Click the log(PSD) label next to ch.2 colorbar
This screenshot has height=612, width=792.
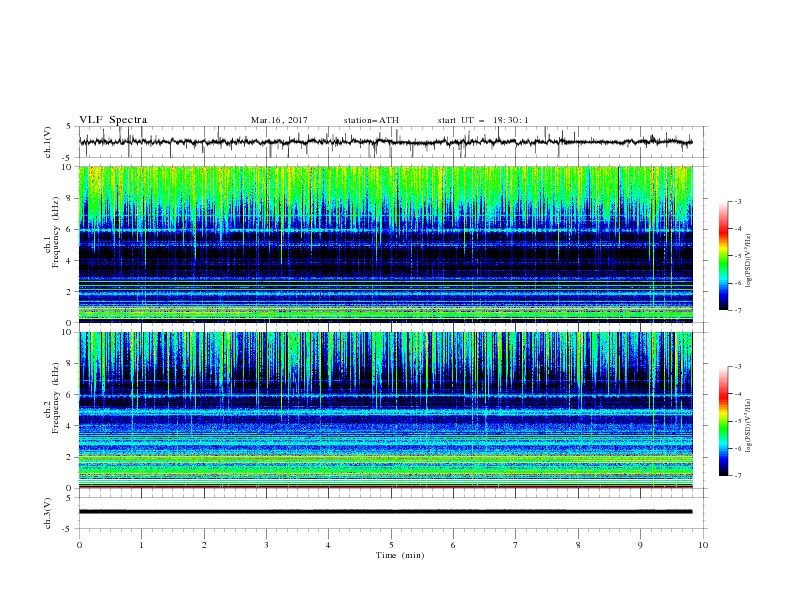click(749, 426)
